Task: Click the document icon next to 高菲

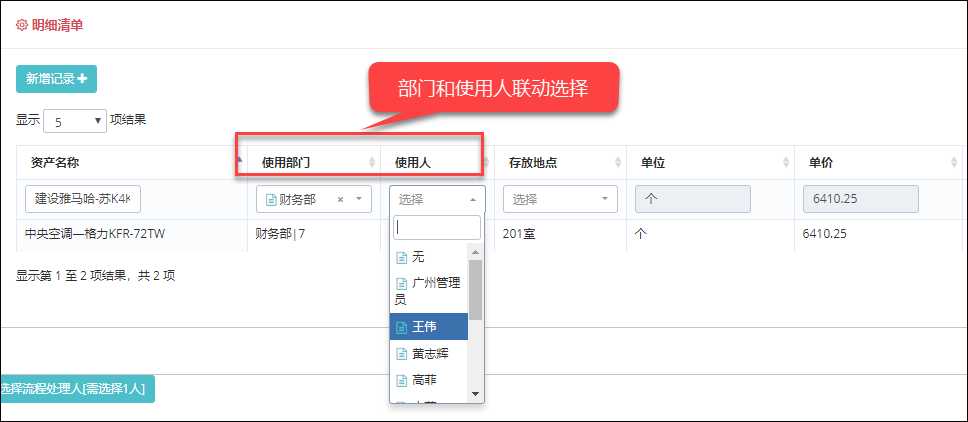Action: click(401, 381)
